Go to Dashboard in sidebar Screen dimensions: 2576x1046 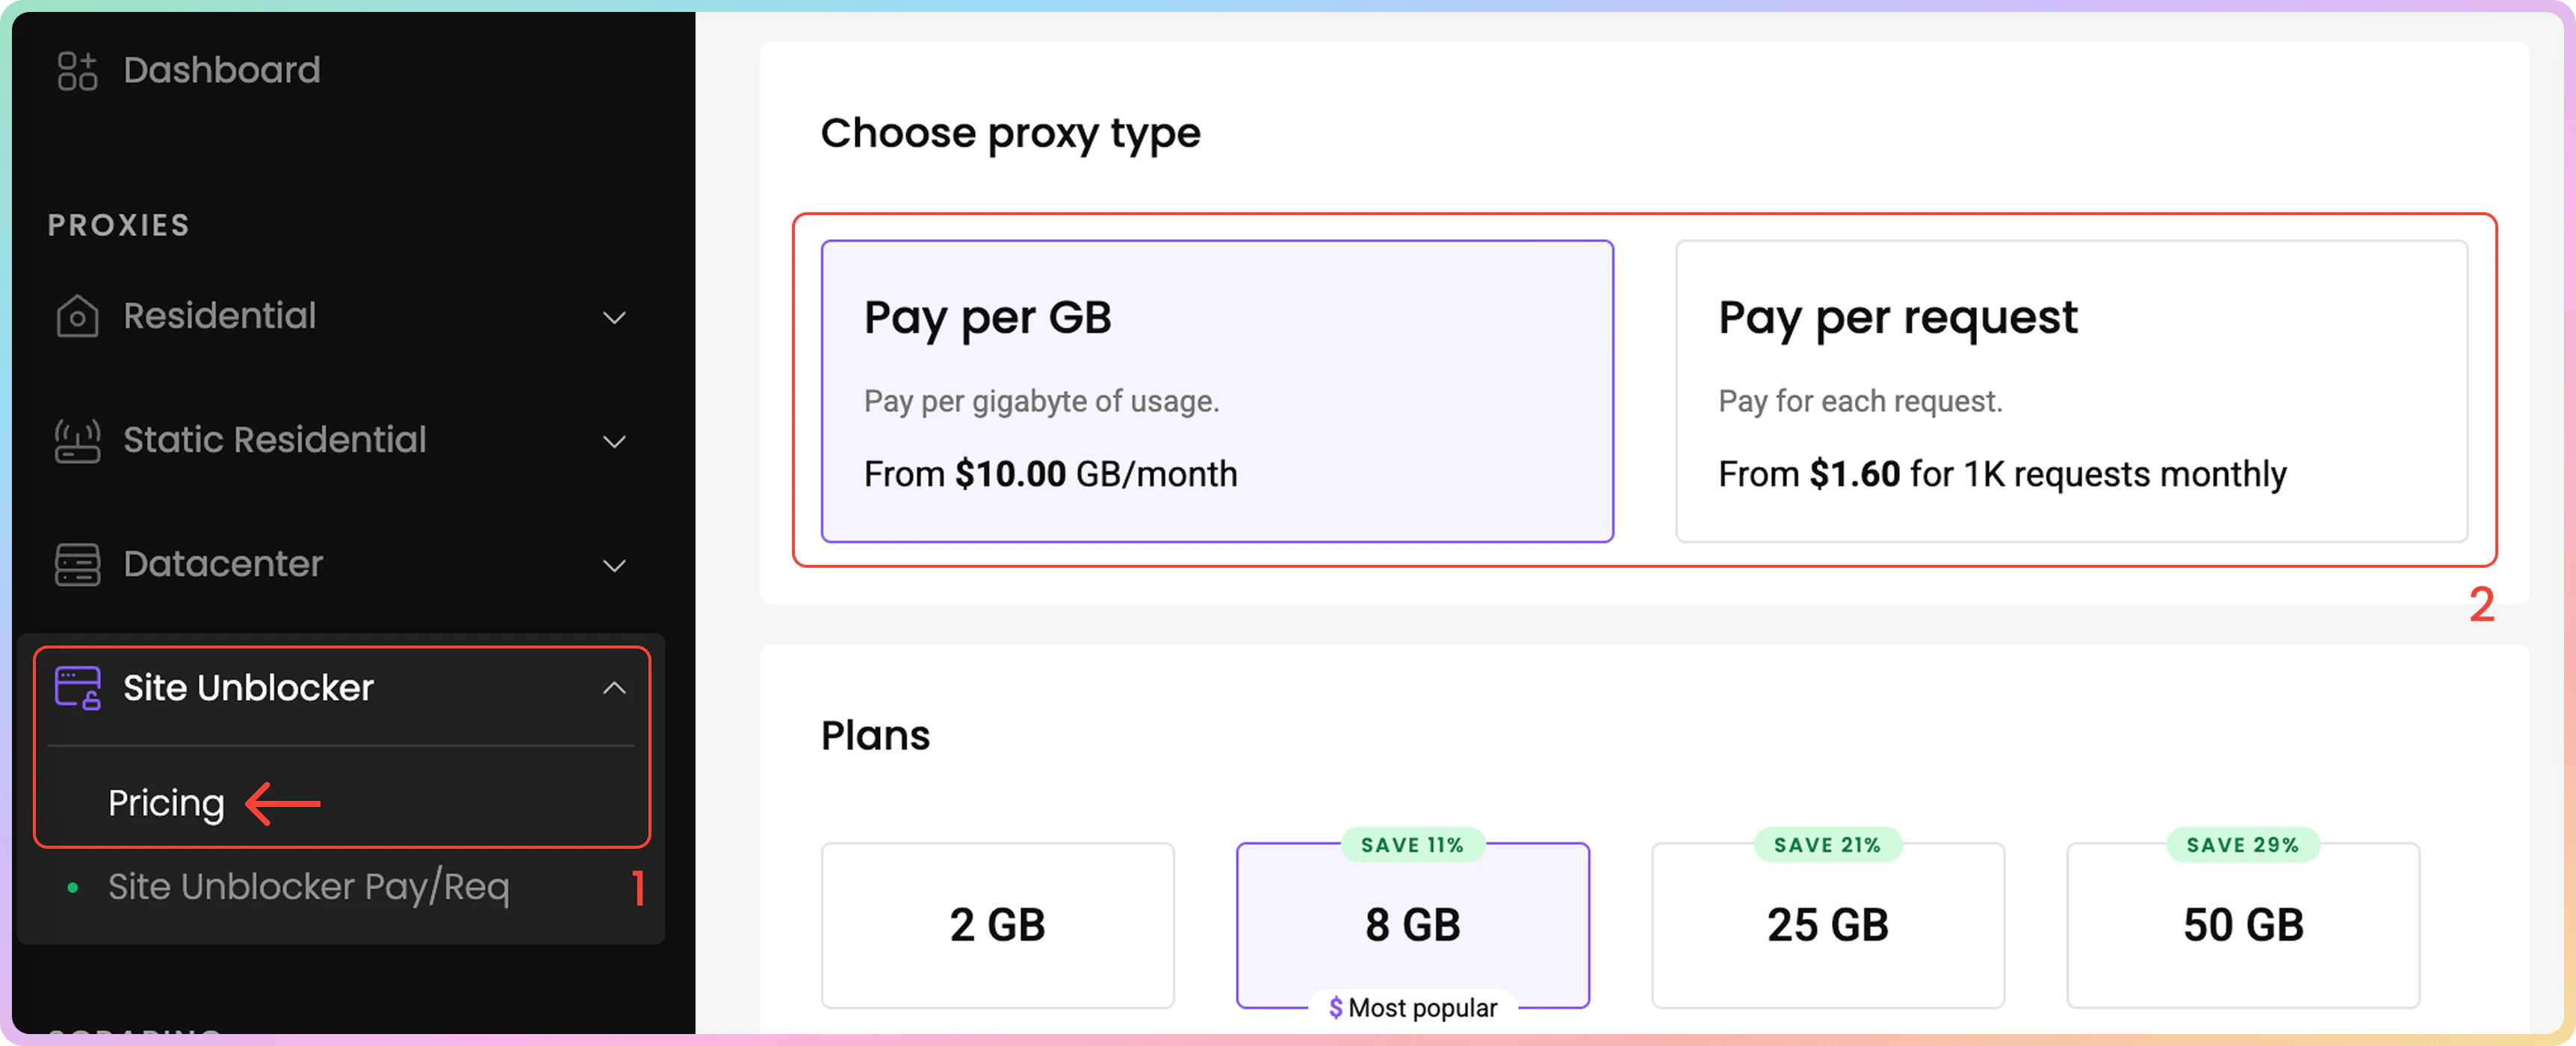221,71
